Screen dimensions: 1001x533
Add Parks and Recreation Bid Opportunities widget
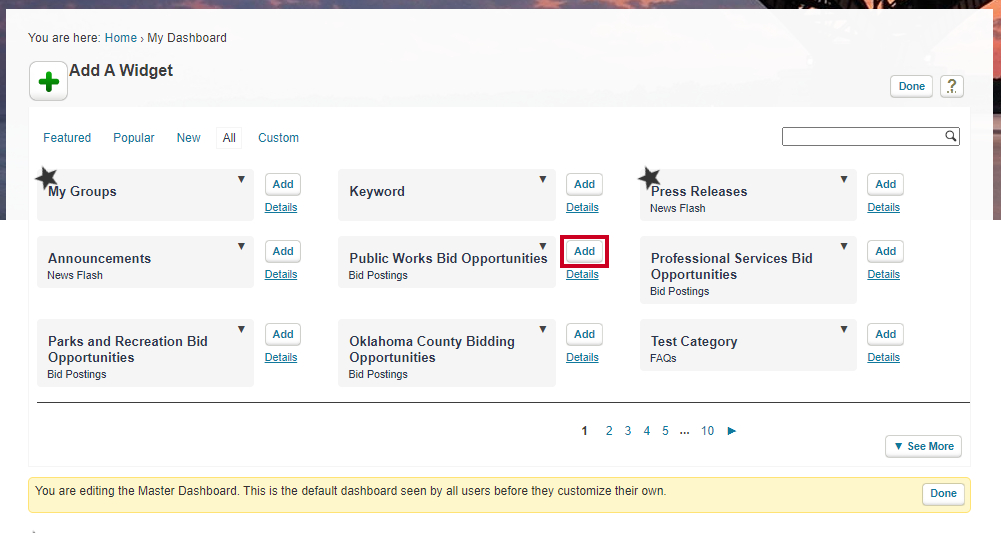coord(283,334)
